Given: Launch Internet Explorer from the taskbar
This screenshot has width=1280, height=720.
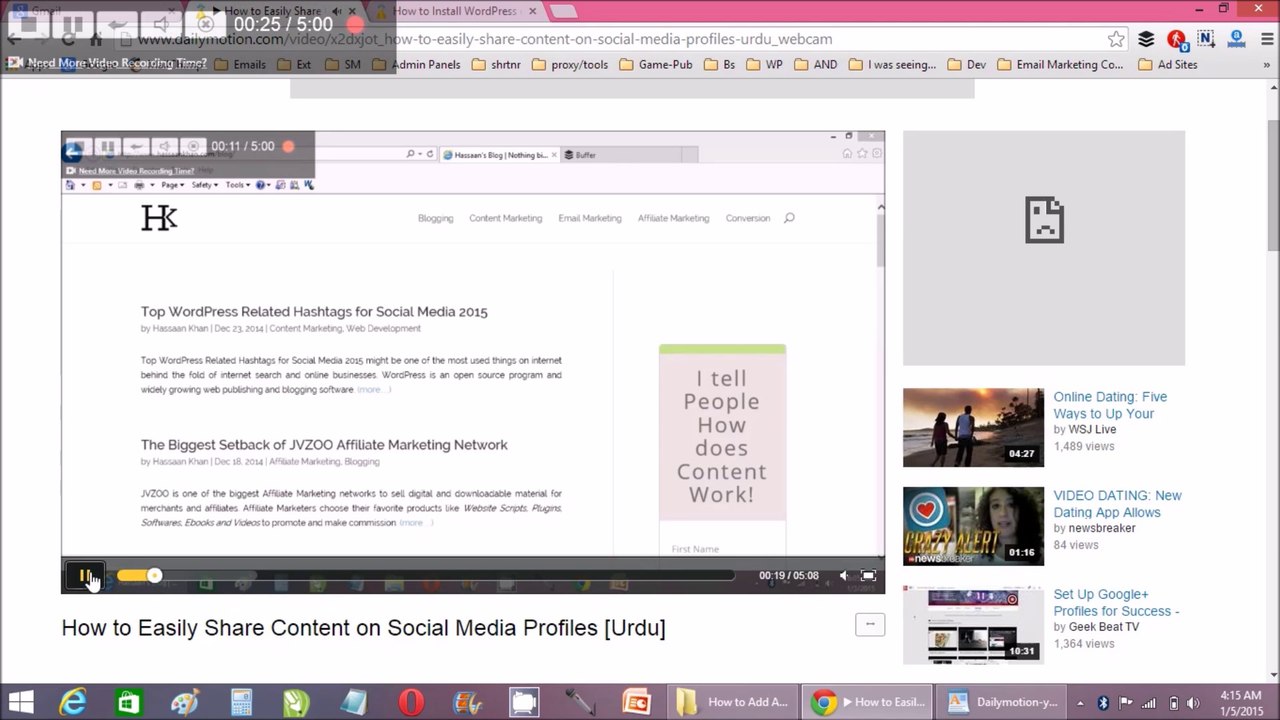Looking at the screenshot, I should coord(72,702).
